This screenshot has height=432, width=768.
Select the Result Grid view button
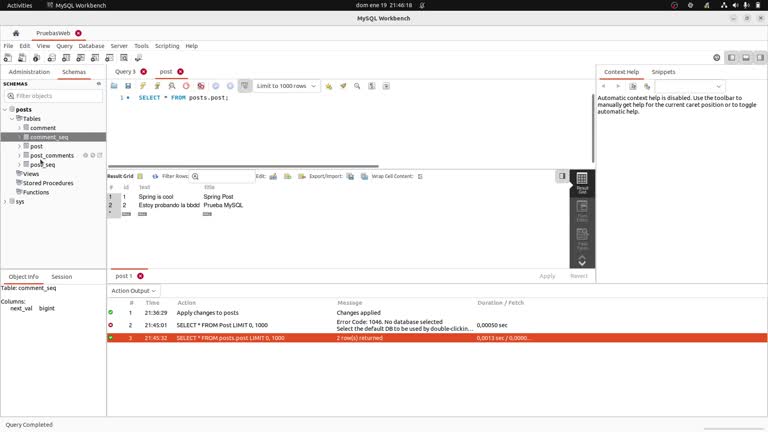coord(582,182)
